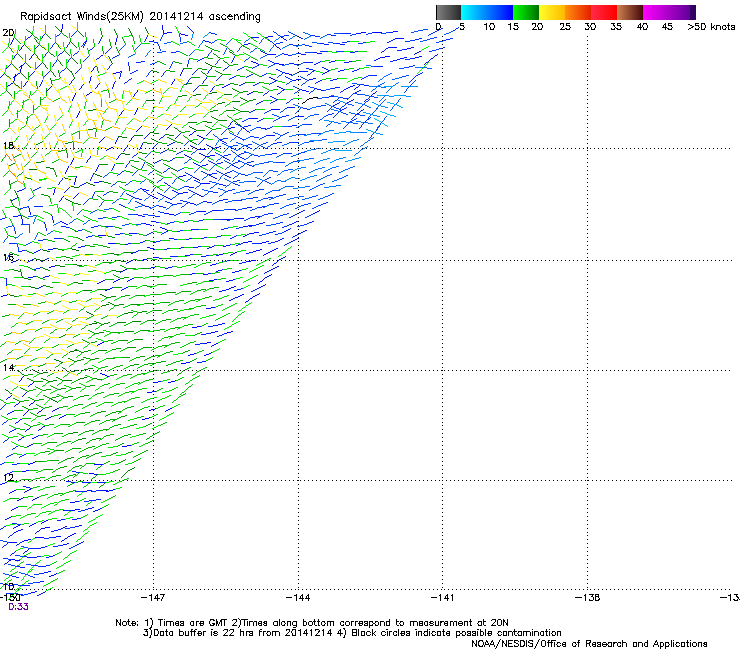Click the green 15-20 knots color segment
The image size is (740, 650).
[x=526, y=12]
